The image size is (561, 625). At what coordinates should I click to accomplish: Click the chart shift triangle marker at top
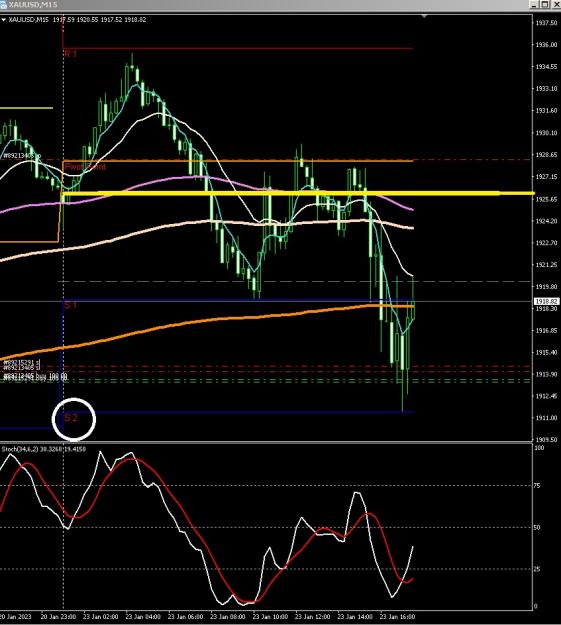(x=424, y=16)
